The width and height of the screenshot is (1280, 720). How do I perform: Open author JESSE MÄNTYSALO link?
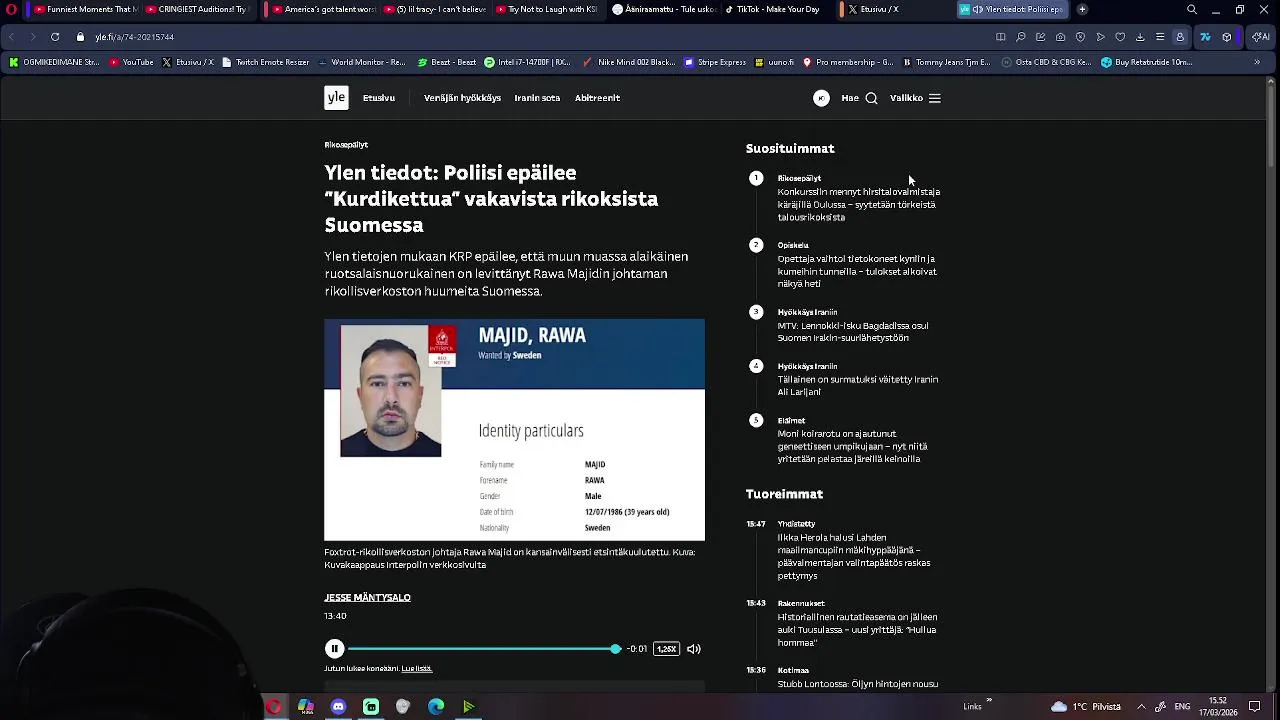point(367,597)
